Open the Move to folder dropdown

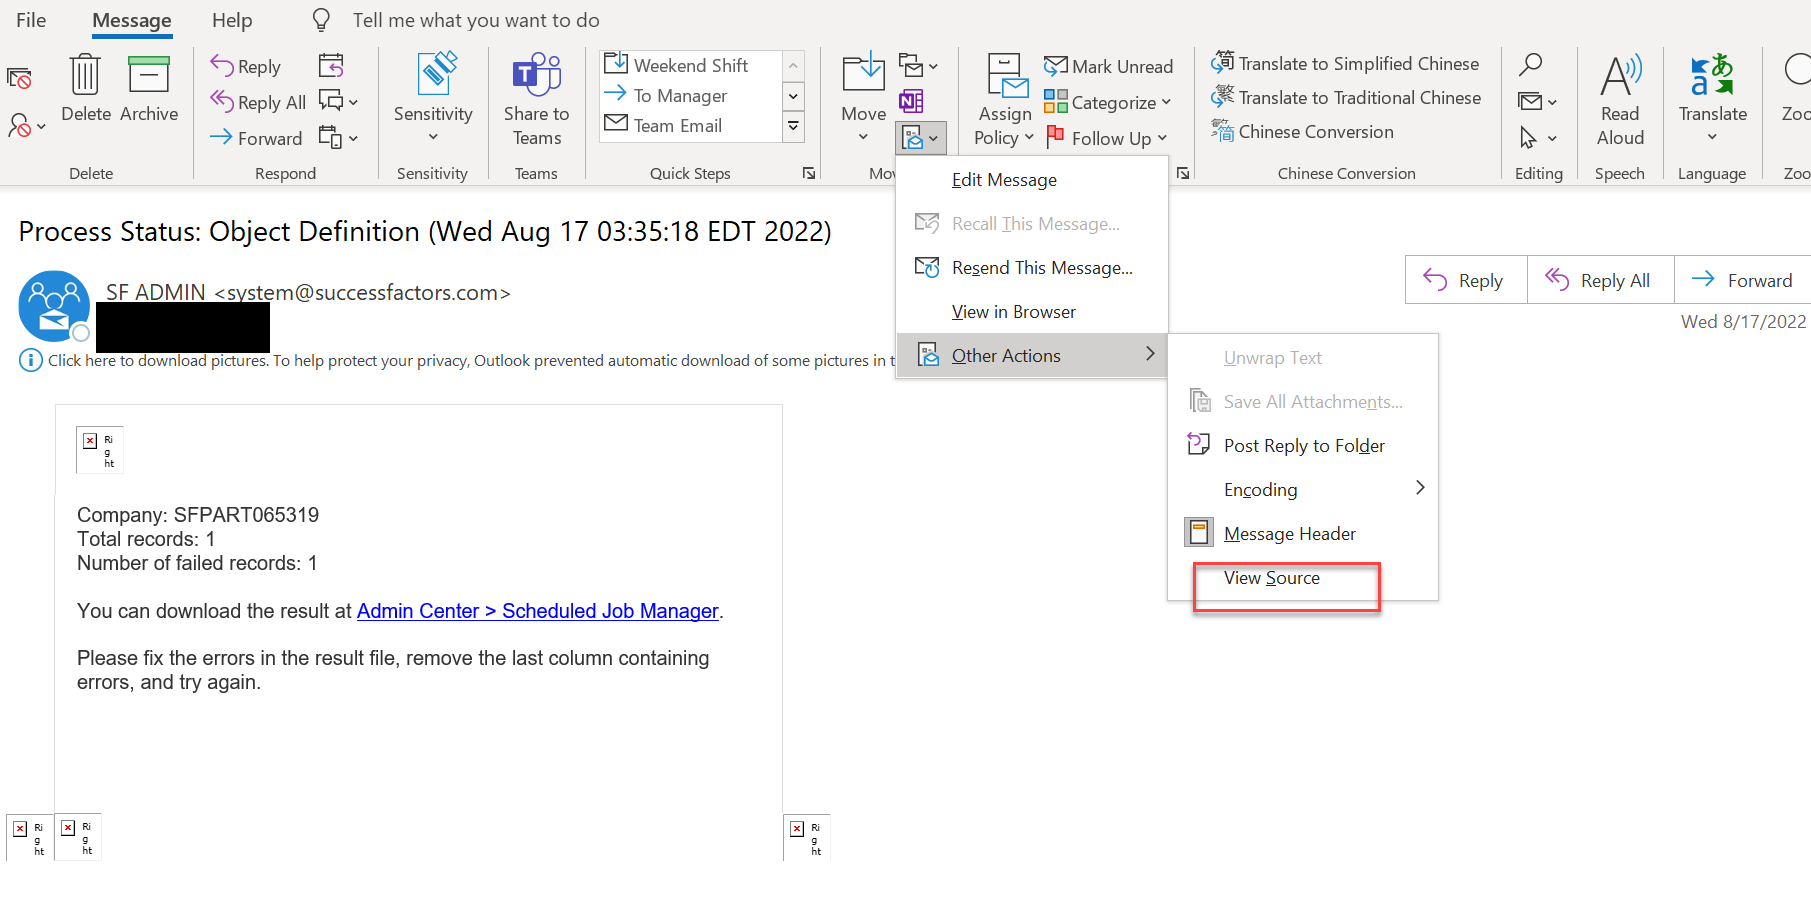(864, 99)
